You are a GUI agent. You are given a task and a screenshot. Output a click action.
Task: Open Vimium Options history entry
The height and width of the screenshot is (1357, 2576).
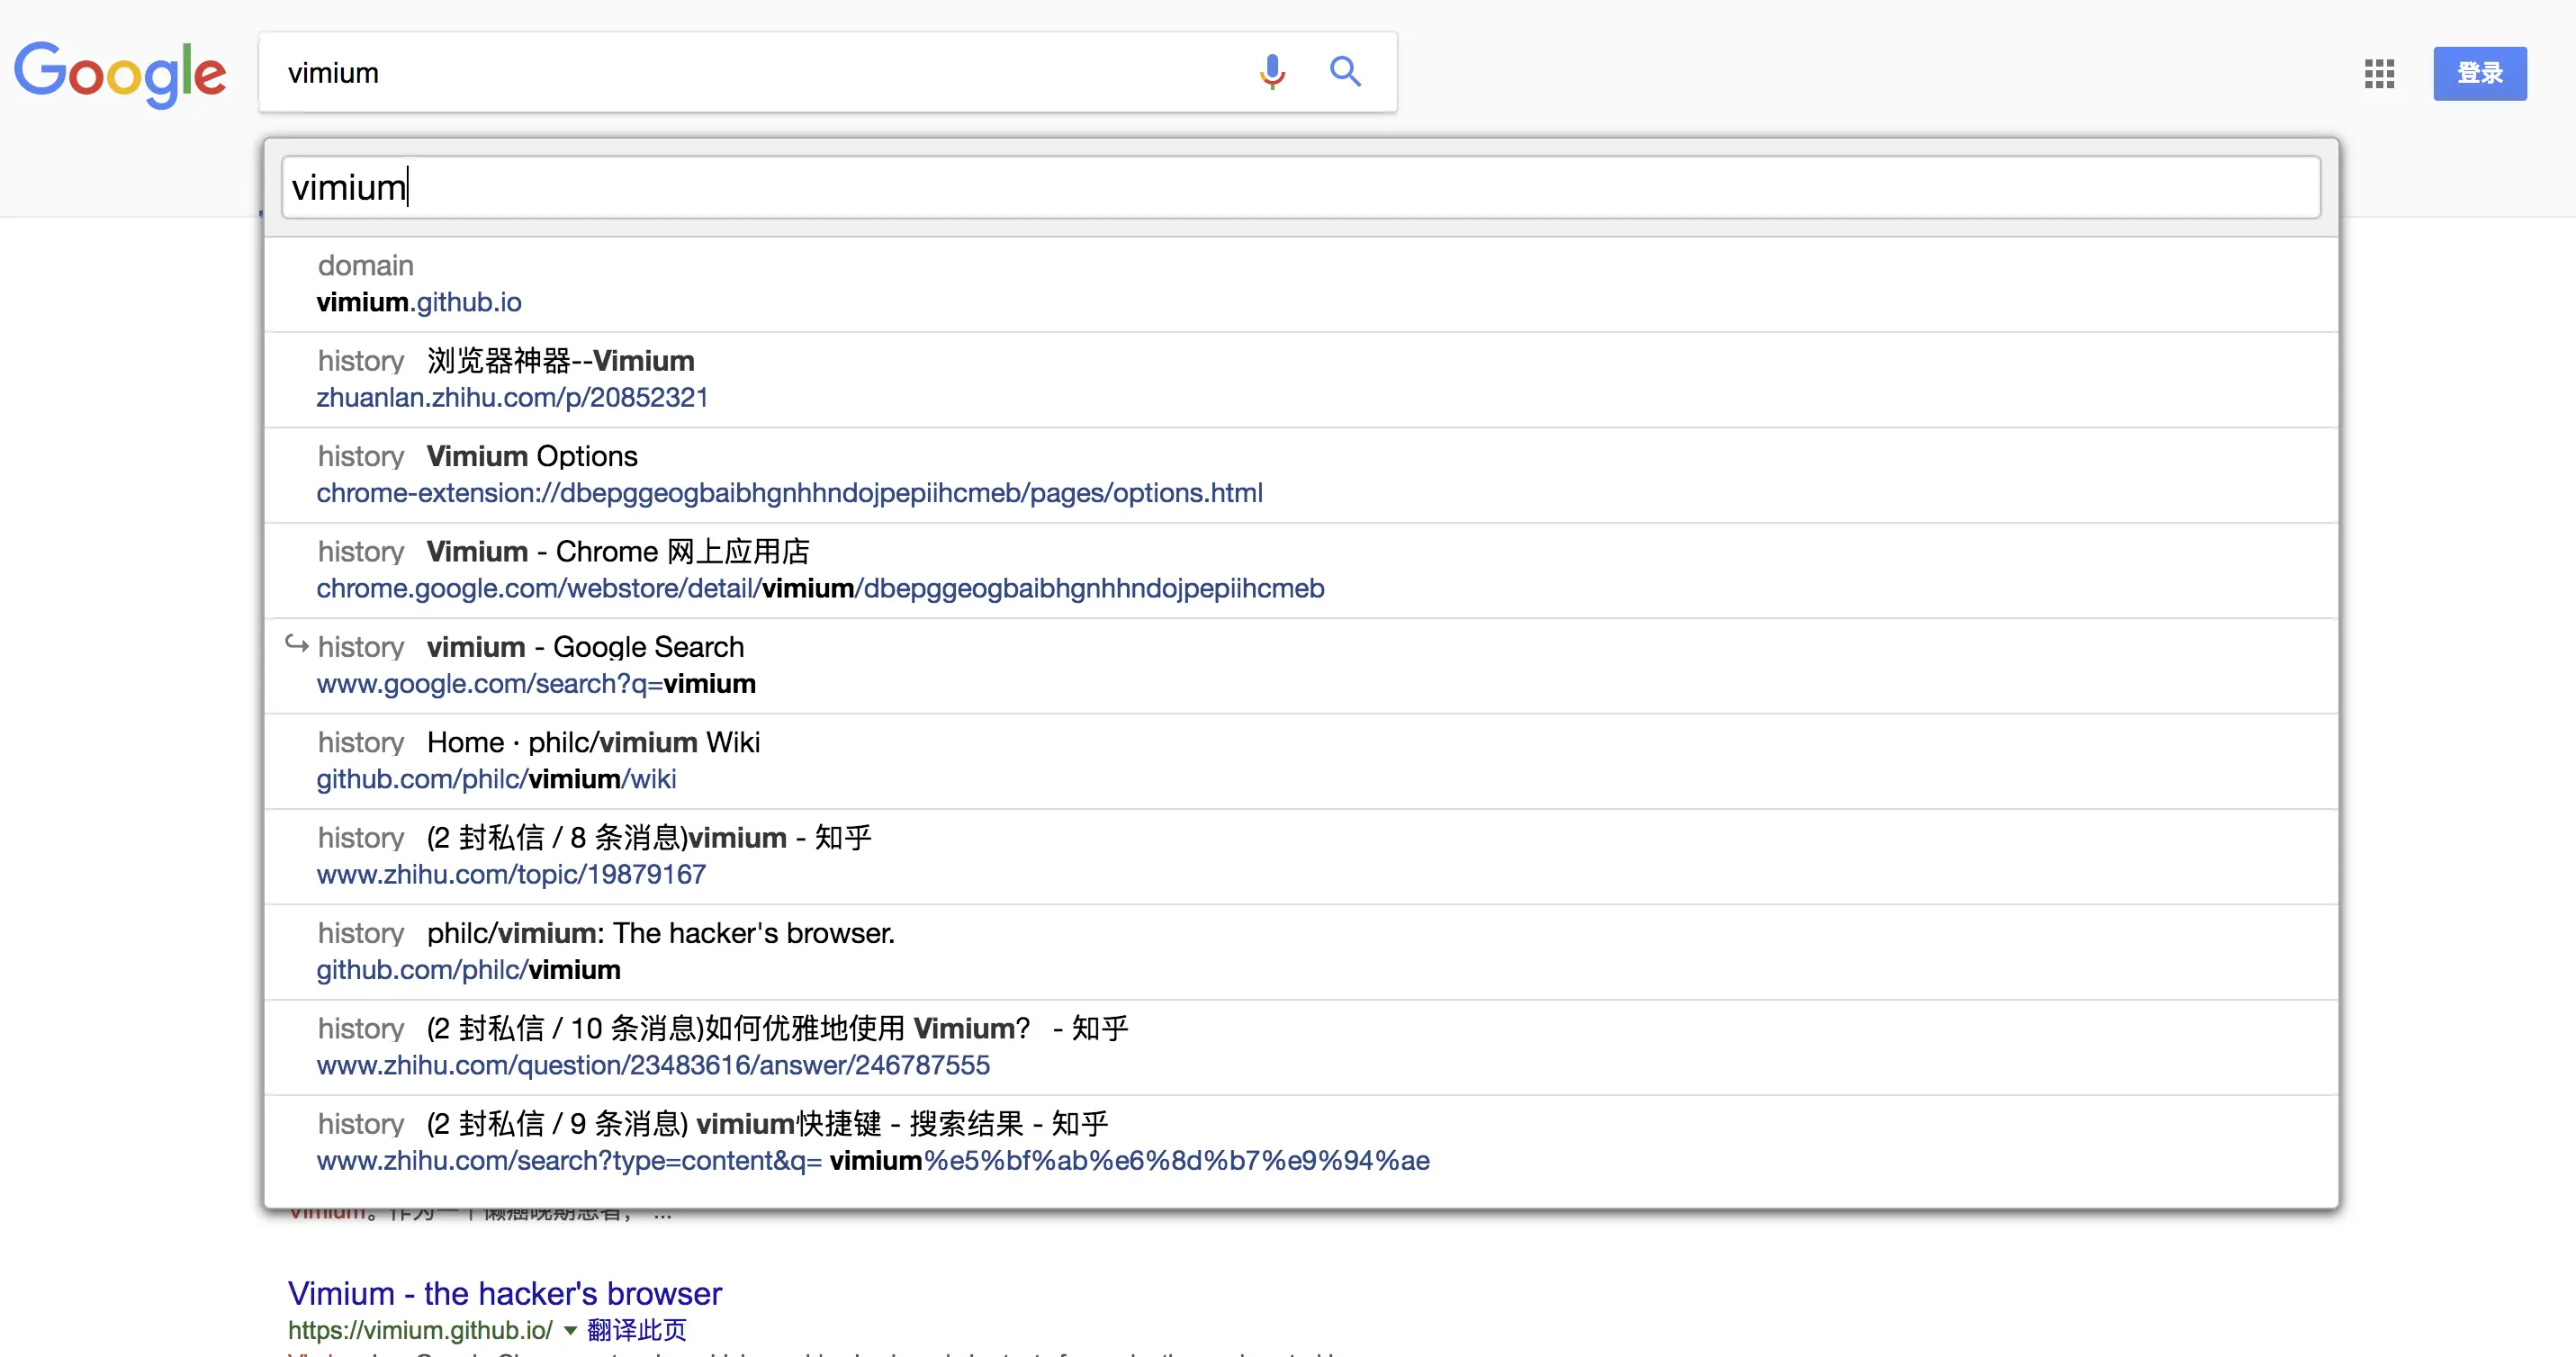click(x=532, y=456)
